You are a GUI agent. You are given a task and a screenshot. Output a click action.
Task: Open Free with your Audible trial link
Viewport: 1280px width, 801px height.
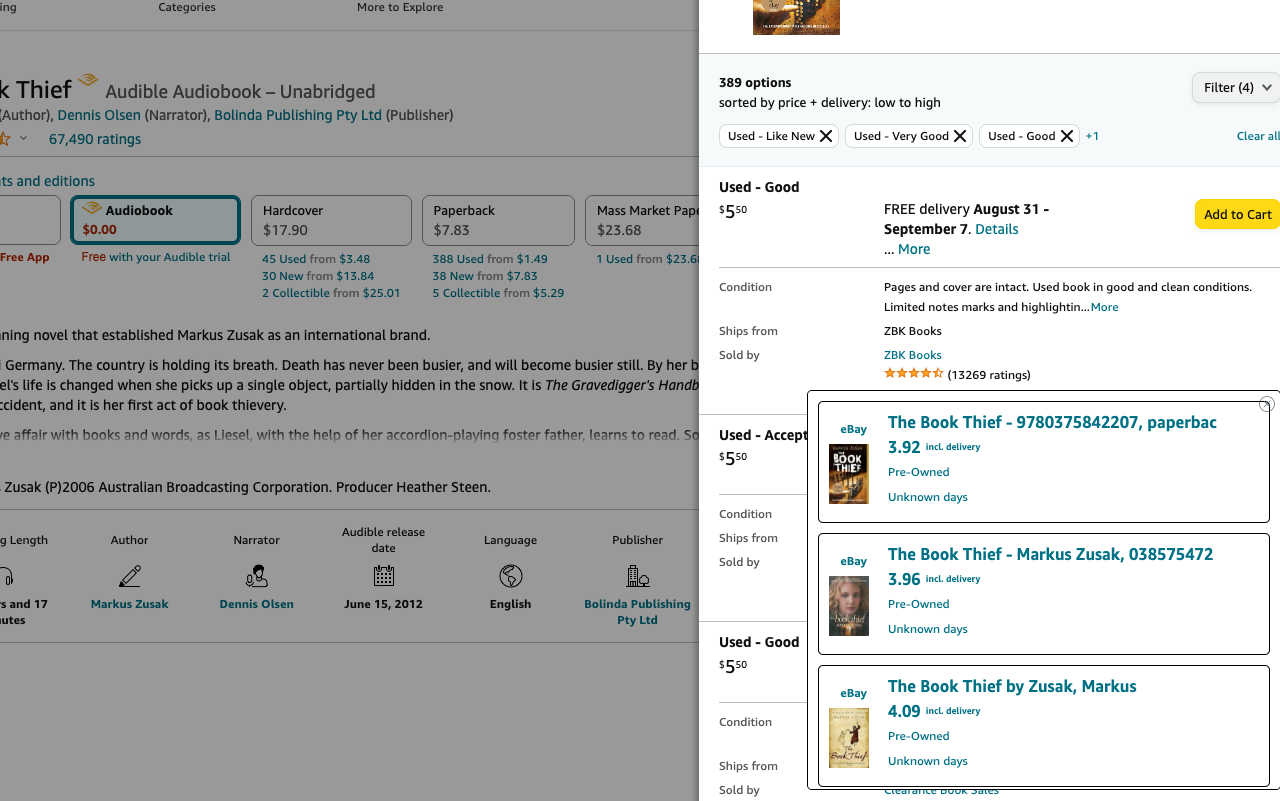coord(156,257)
